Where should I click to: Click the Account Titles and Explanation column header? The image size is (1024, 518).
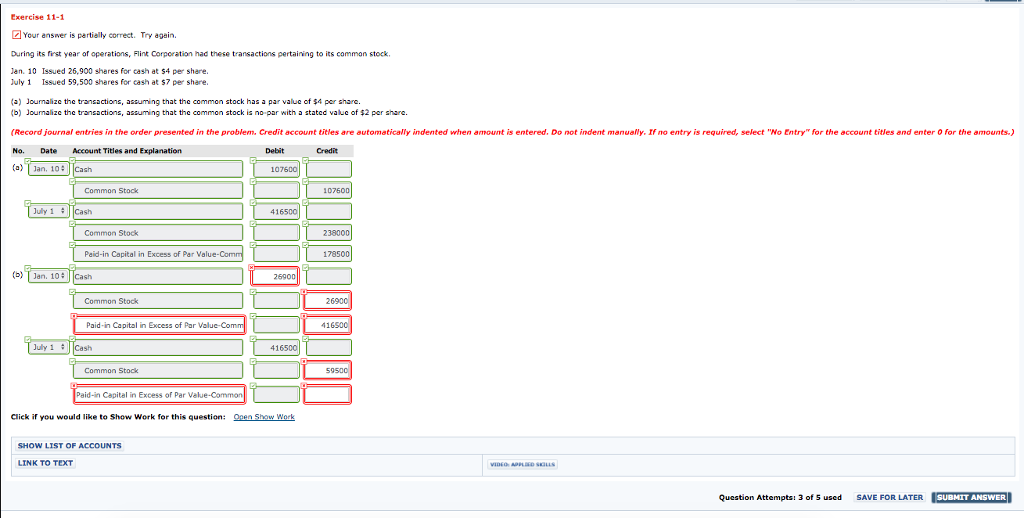(127, 151)
